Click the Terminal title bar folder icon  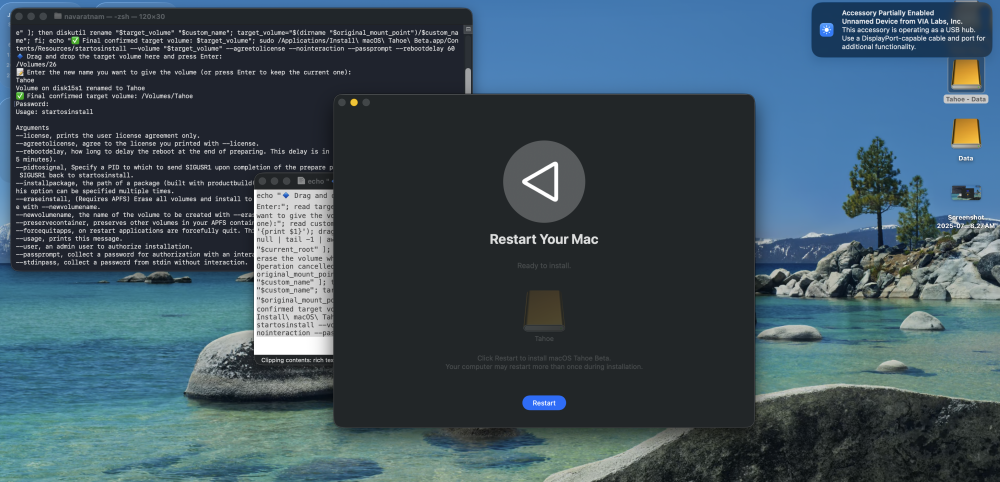coord(58,16)
